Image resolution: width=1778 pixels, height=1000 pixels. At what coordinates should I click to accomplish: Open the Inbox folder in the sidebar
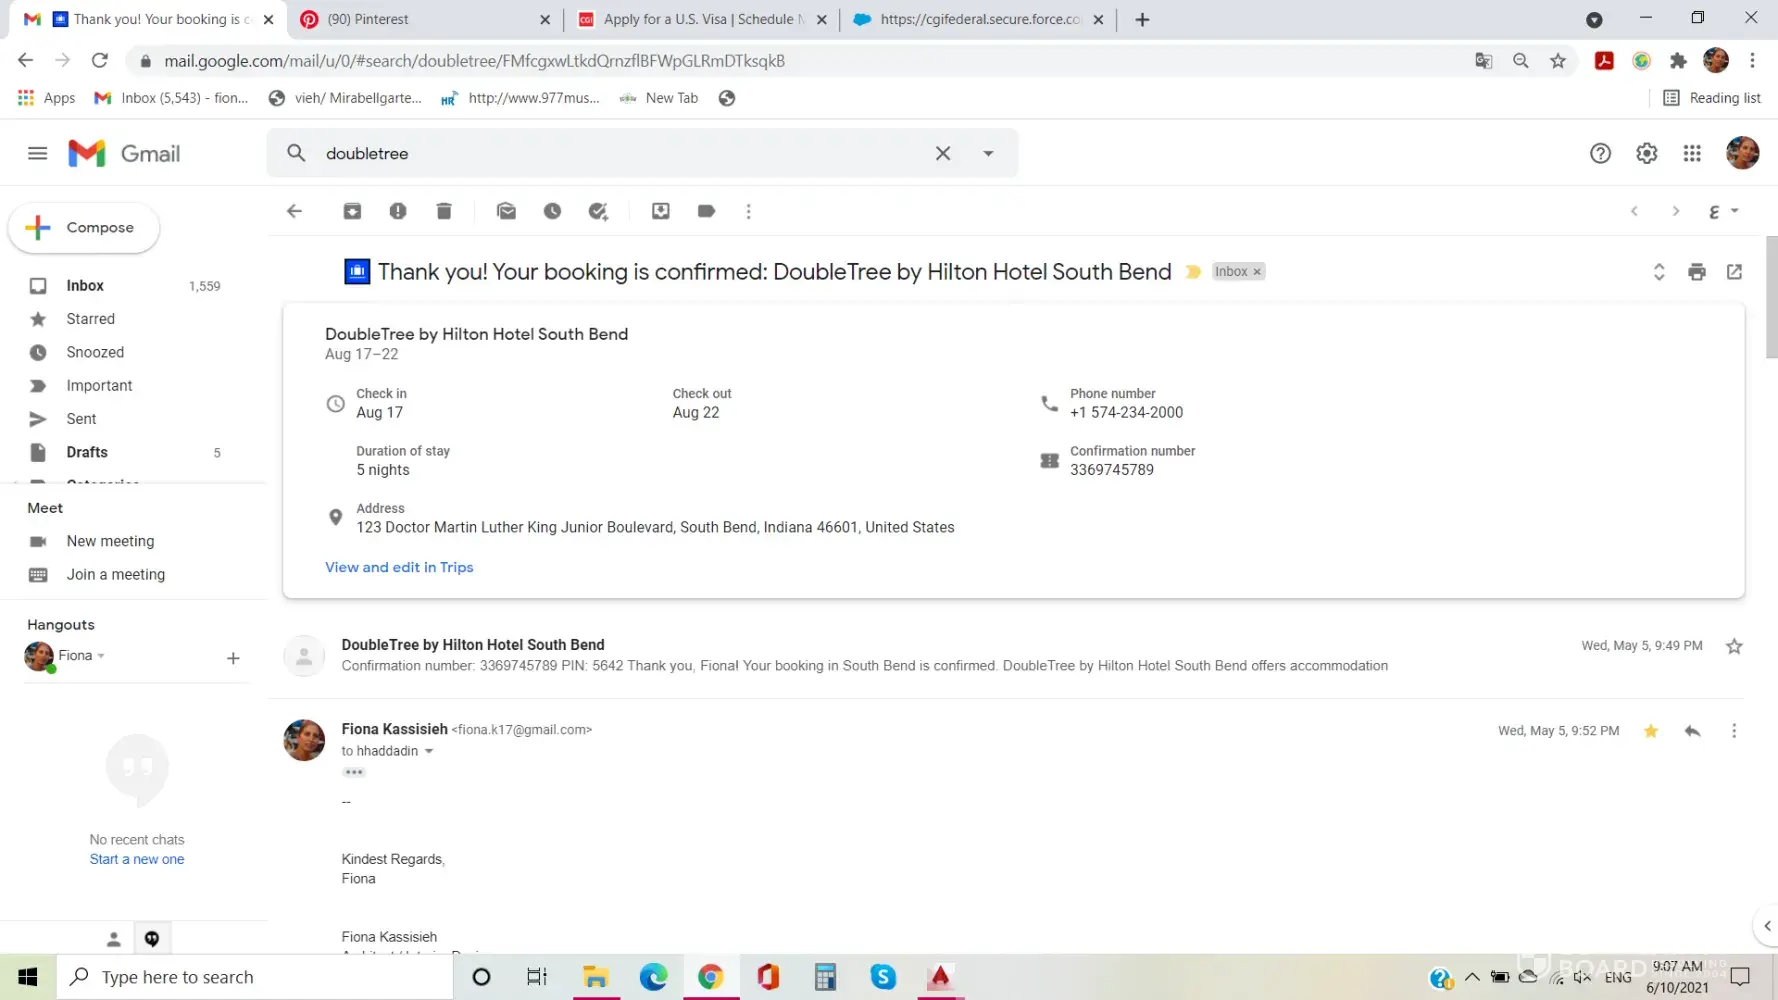[x=85, y=286]
